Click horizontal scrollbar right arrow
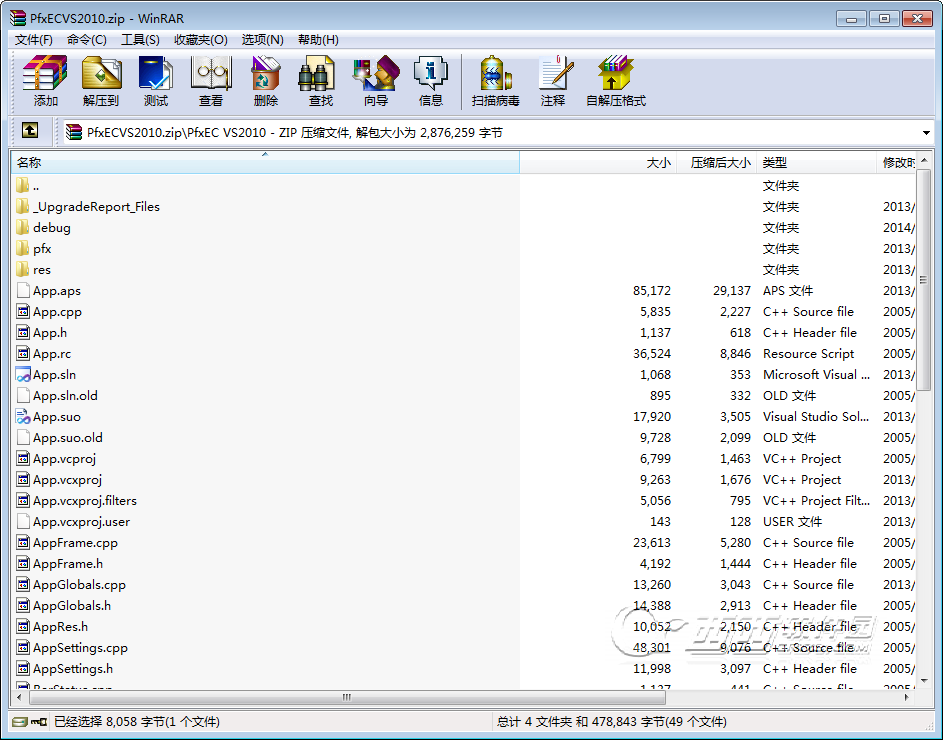This screenshot has width=943, height=740. [x=907, y=697]
